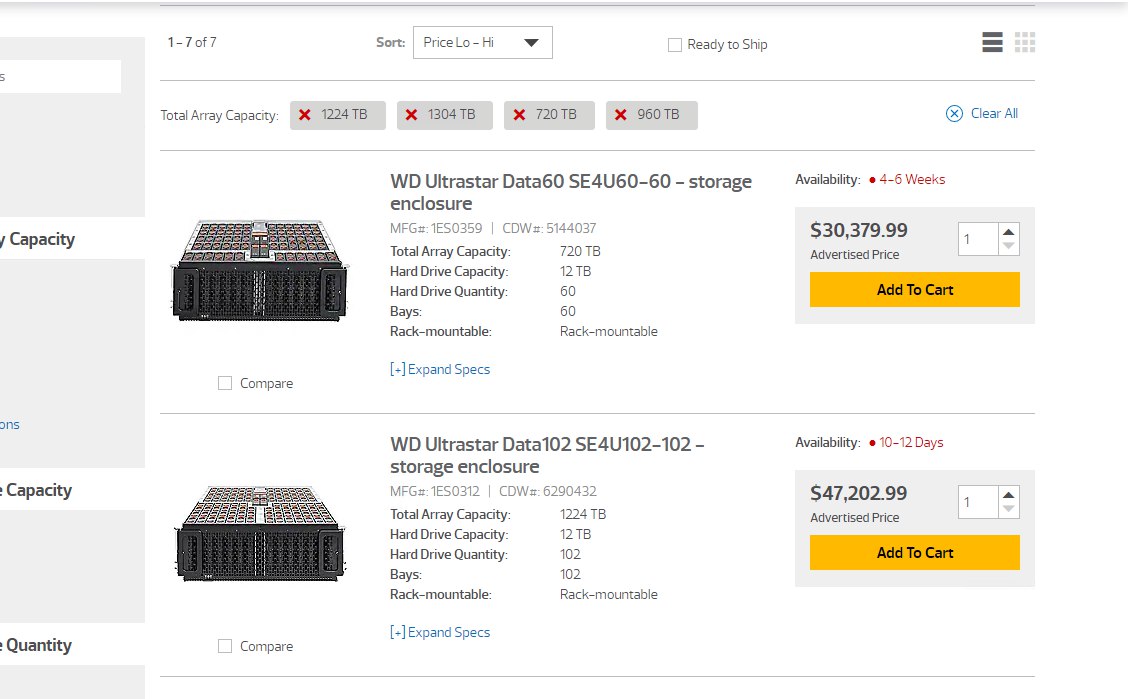Remove the 1304 TB capacity filter
Screen dimensions: 1128x699
click(411, 115)
